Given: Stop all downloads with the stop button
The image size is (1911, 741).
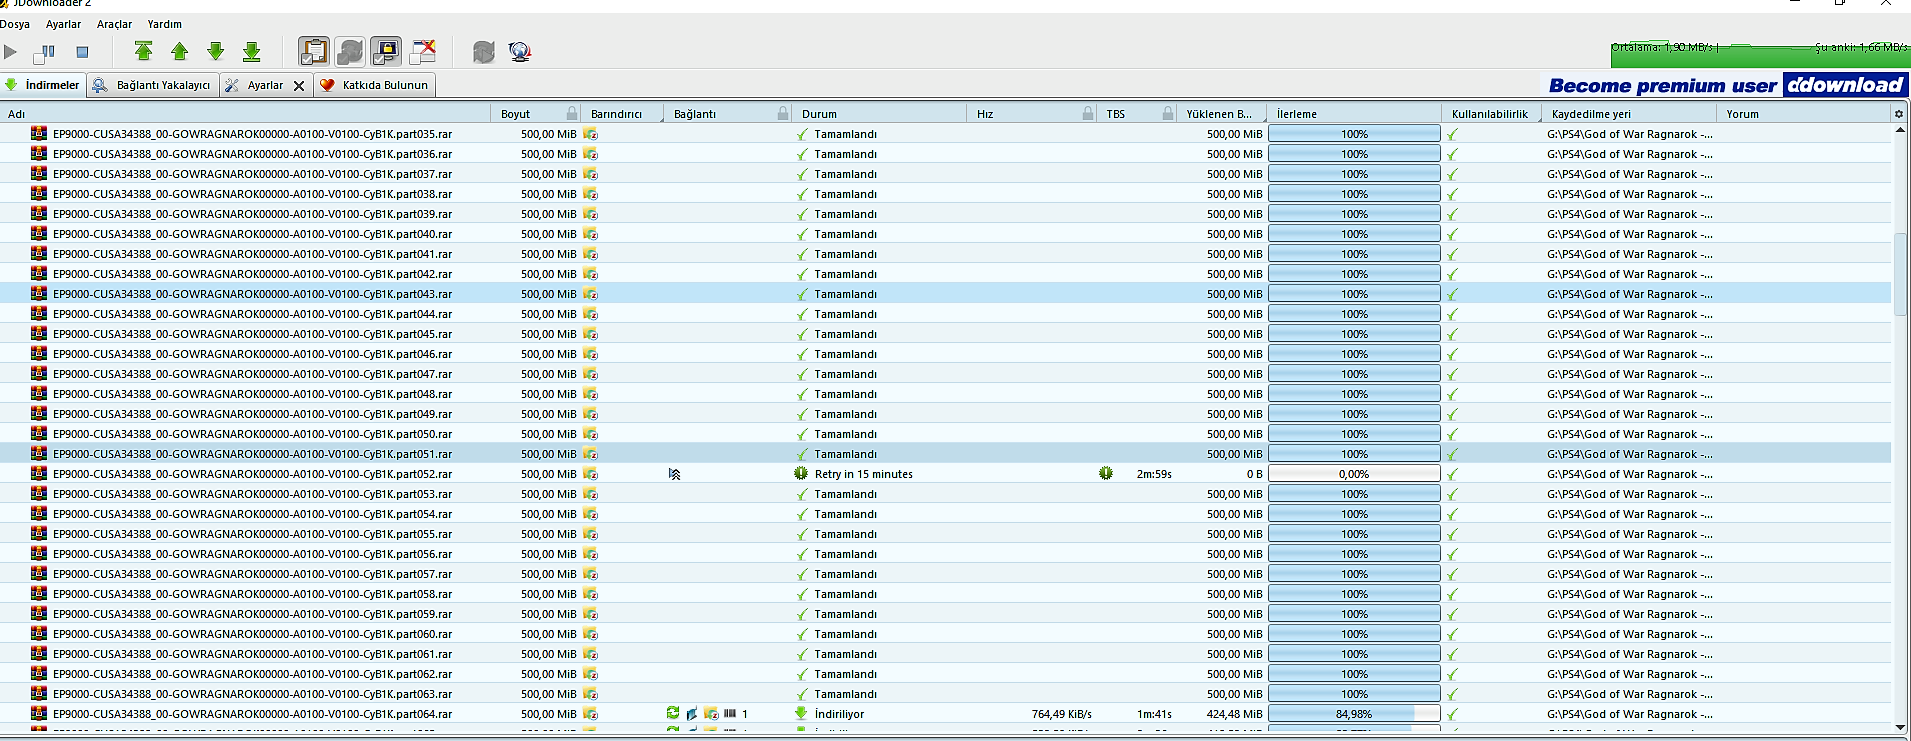Looking at the screenshot, I should tap(82, 52).
